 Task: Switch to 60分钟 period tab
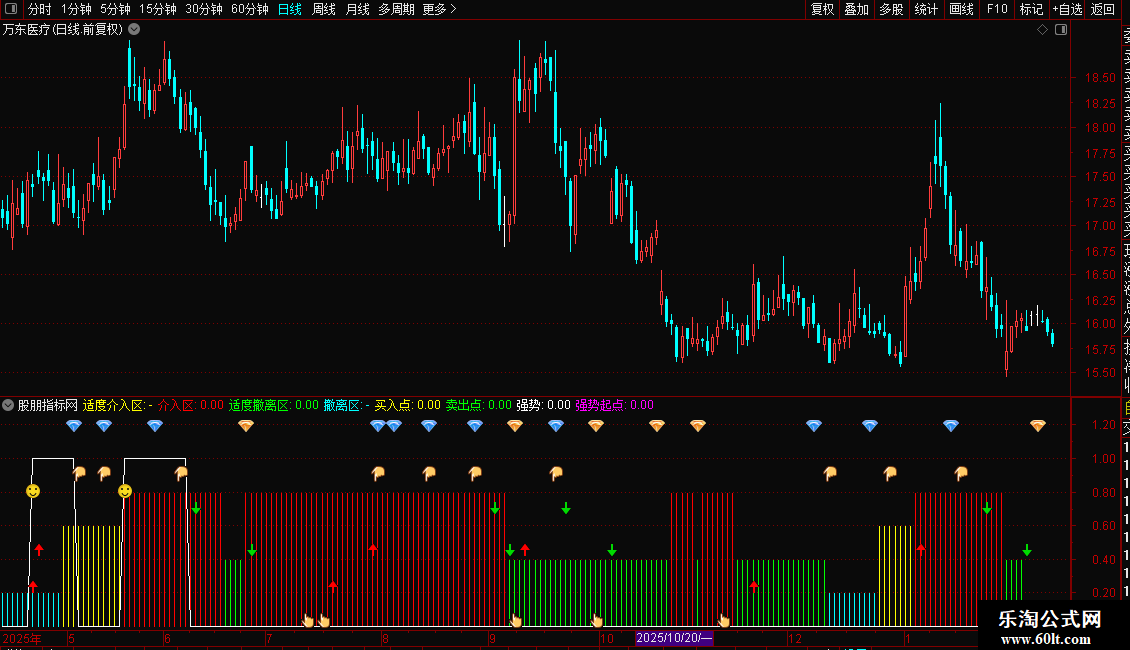(x=249, y=9)
